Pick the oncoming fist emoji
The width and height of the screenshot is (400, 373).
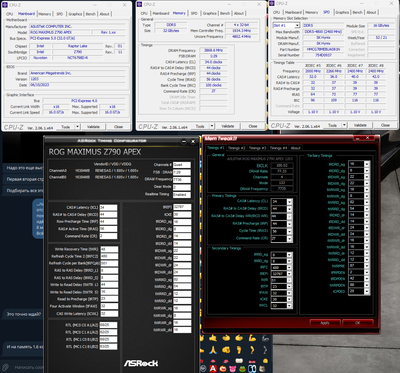[226, 350]
